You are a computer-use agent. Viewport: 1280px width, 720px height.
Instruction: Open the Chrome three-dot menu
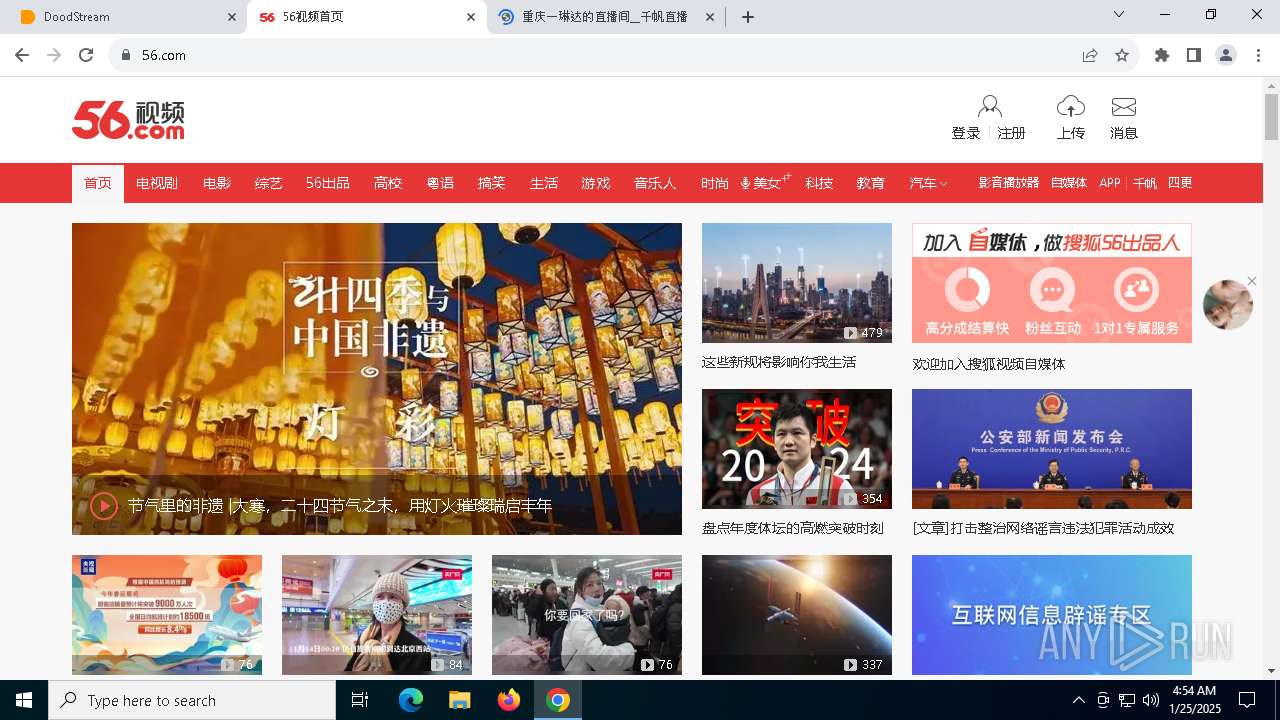pyautogui.click(x=1258, y=55)
